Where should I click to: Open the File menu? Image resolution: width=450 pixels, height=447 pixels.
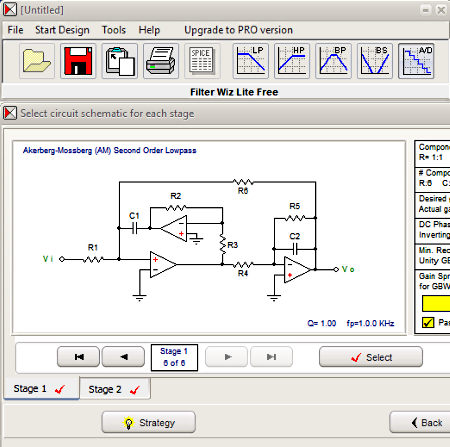pos(15,30)
